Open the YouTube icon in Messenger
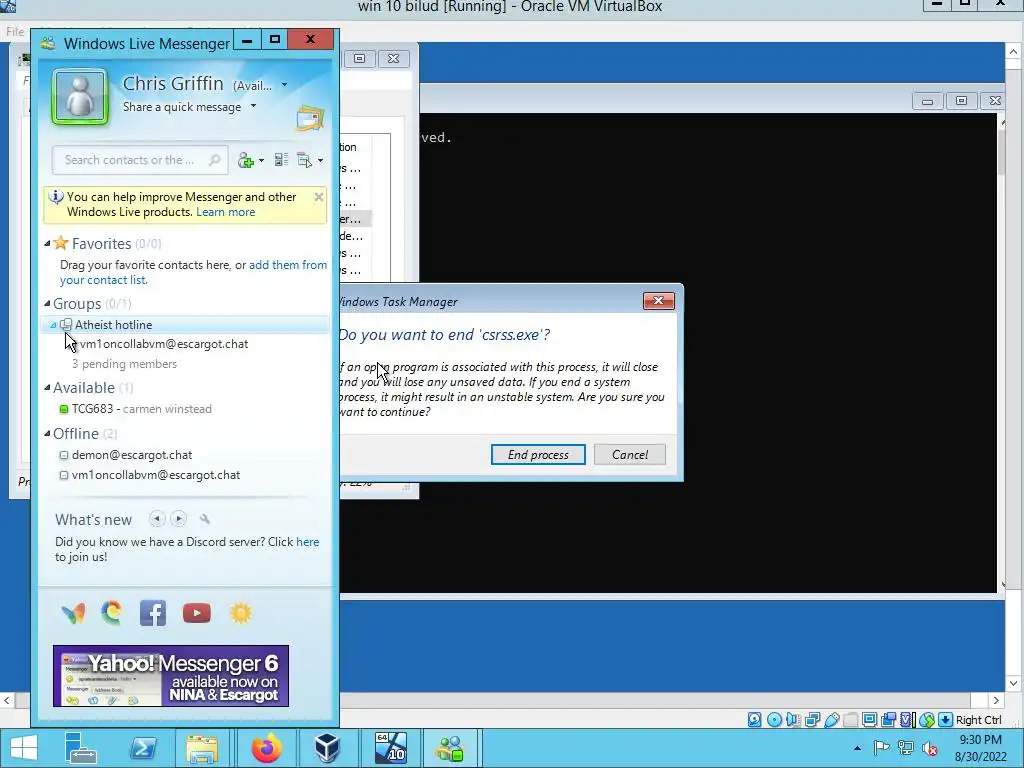1024x768 pixels. pyautogui.click(x=197, y=613)
